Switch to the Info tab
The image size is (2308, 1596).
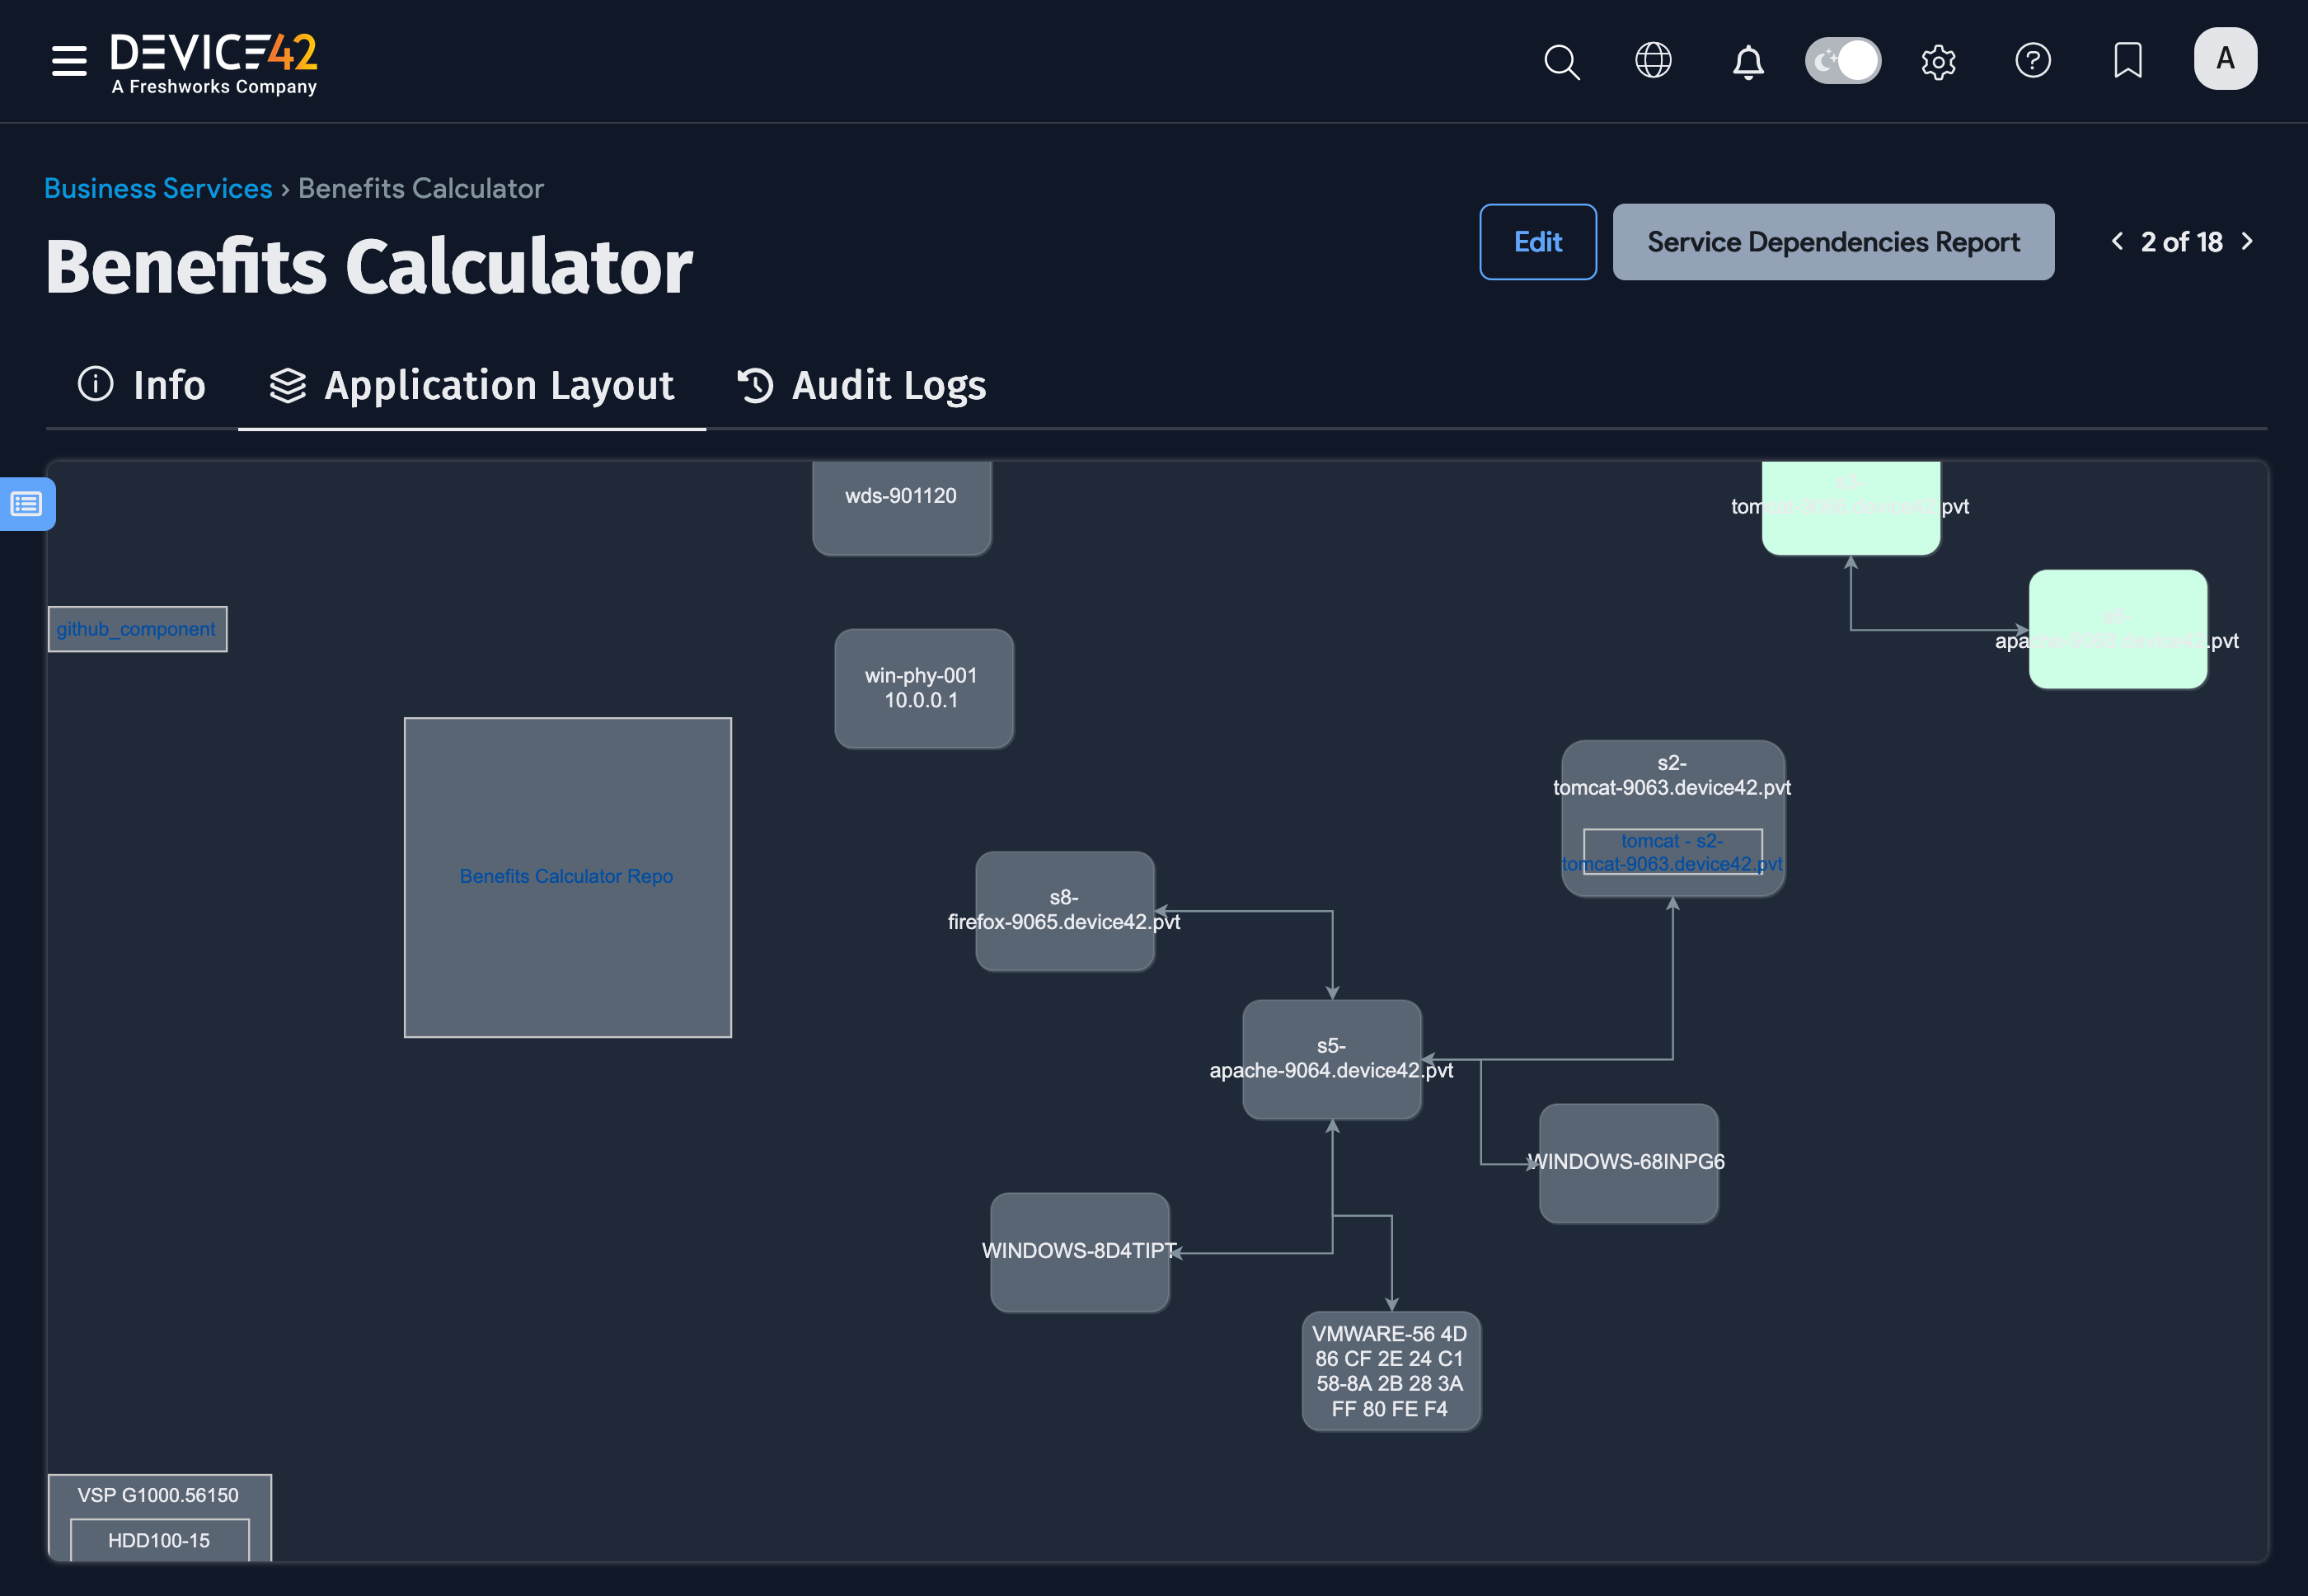pyautogui.click(x=142, y=385)
